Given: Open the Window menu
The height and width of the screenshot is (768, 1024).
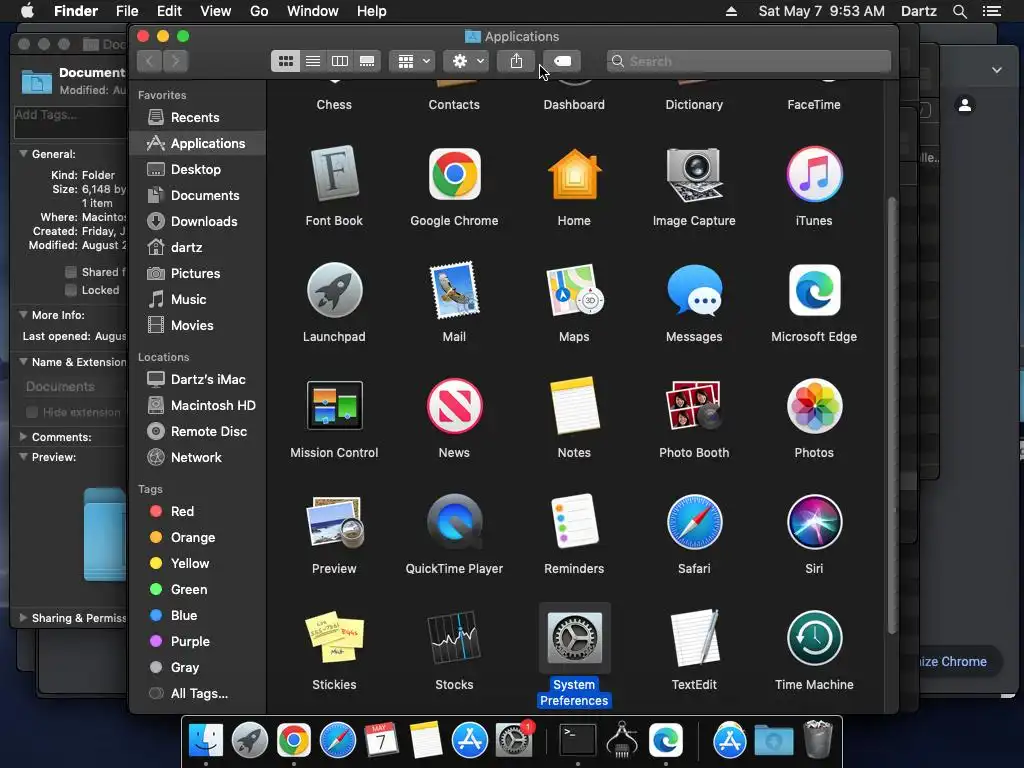Looking at the screenshot, I should (313, 11).
